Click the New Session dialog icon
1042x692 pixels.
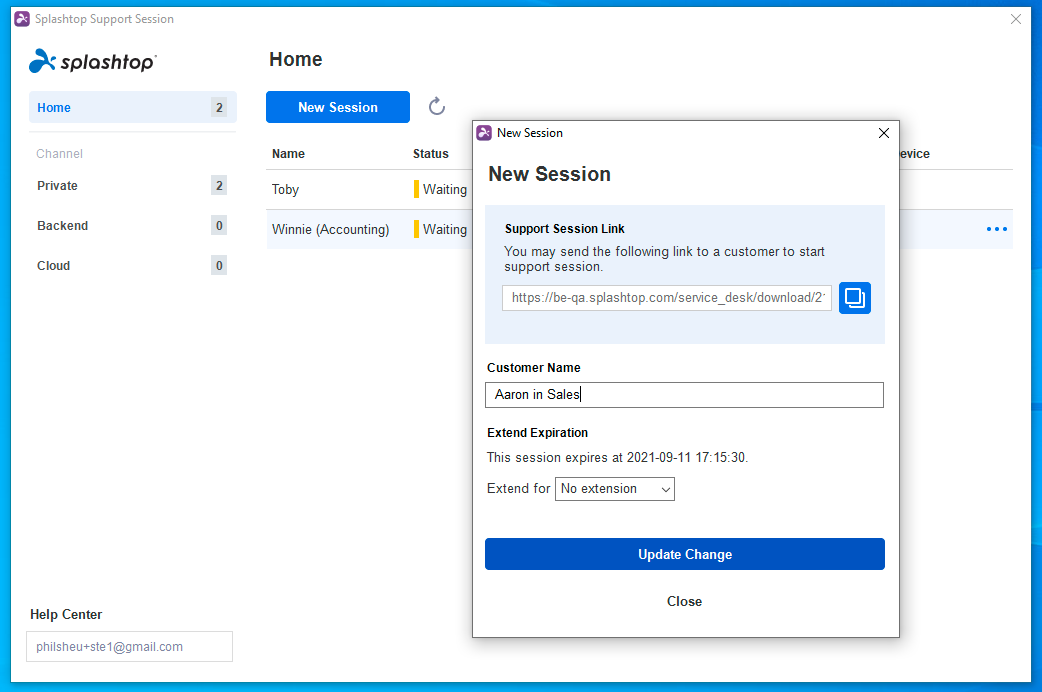pyautogui.click(x=484, y=132)
